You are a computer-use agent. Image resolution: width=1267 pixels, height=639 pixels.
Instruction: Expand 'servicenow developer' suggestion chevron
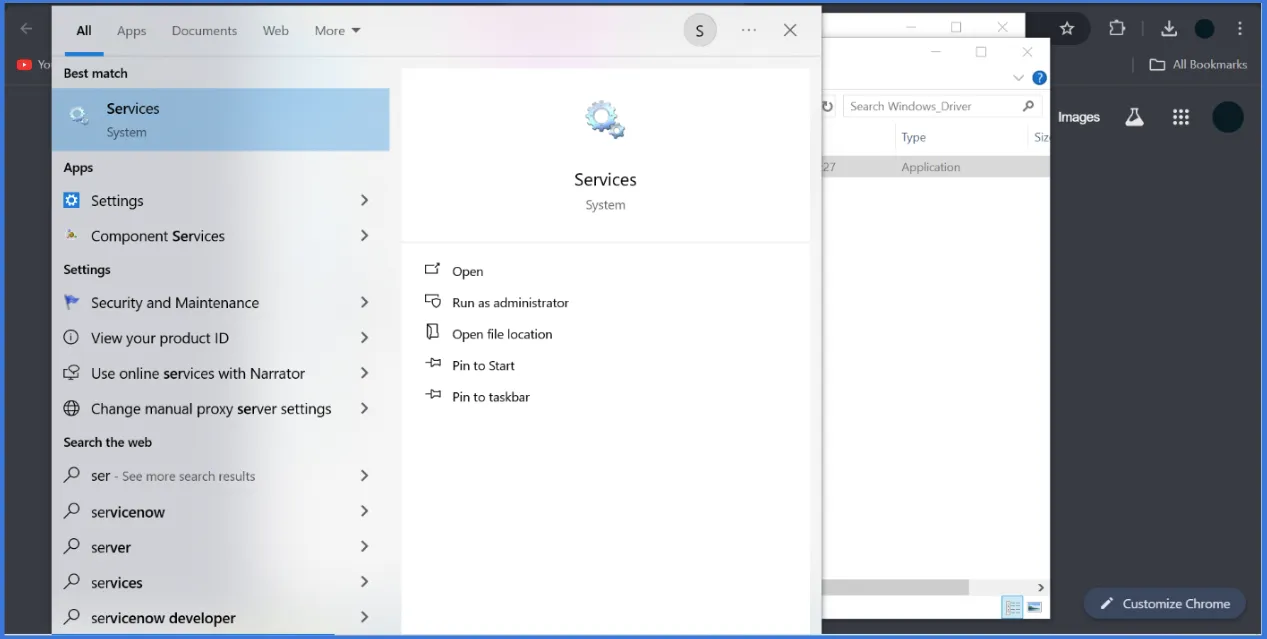[x=364, y=617]
